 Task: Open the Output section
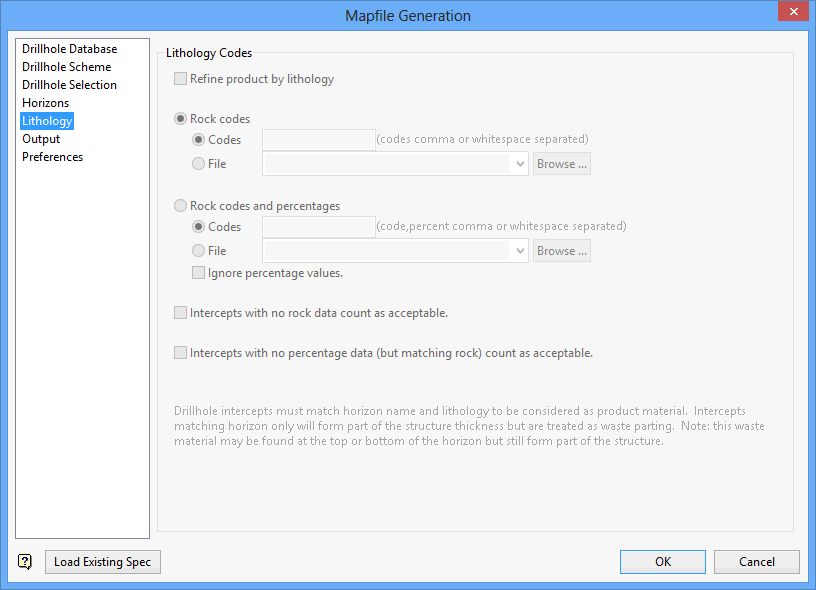41,139
